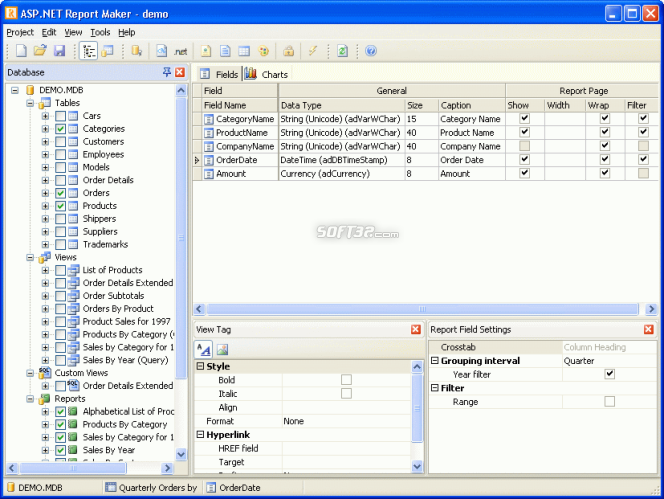Collapse the DEMO.MDB root node
664x499 pixels.
(15, 90)
